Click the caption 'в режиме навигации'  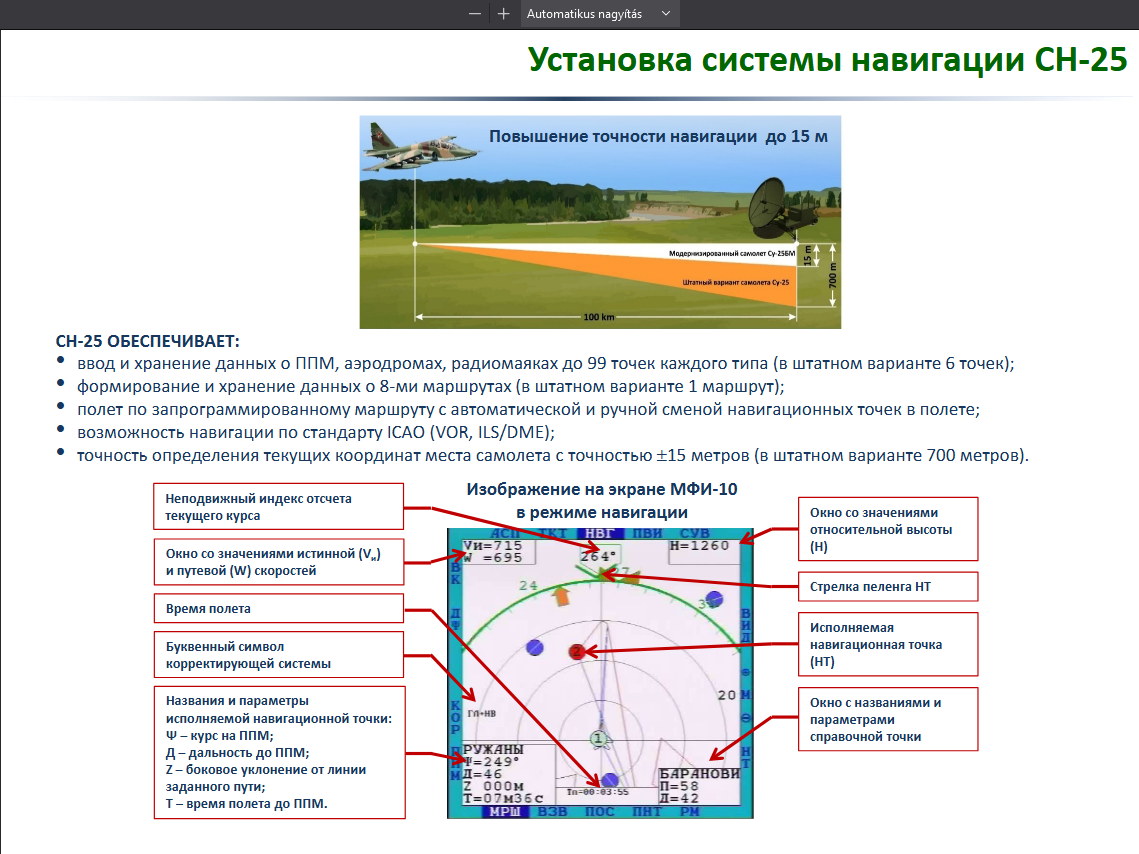(x=601, y=513)
